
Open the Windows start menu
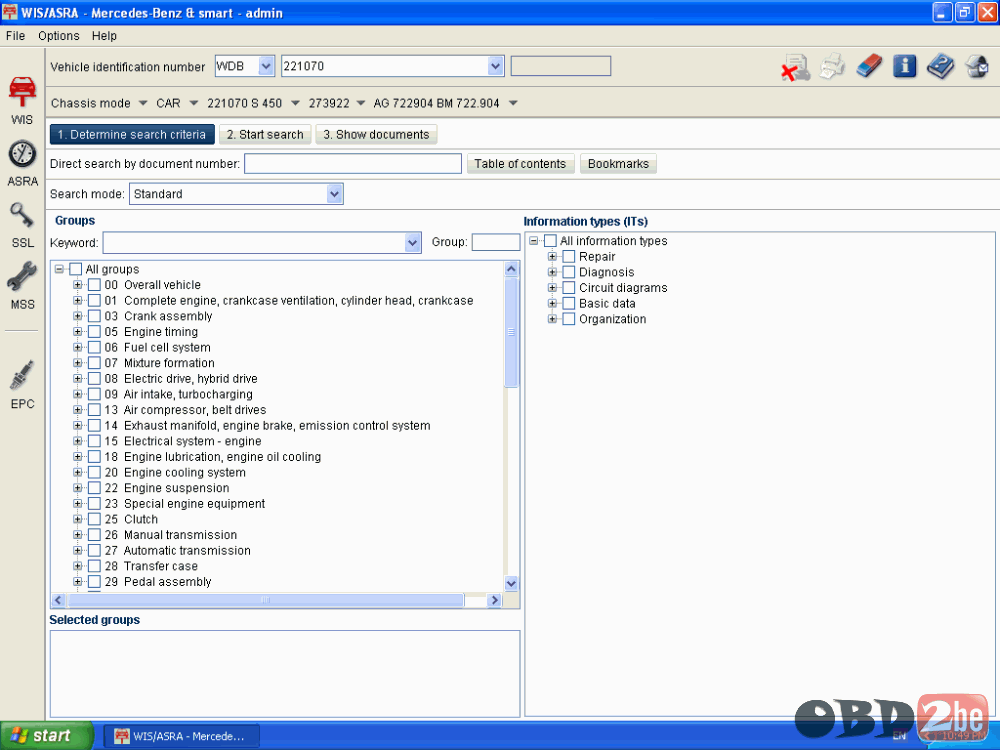tap(47, 735)
